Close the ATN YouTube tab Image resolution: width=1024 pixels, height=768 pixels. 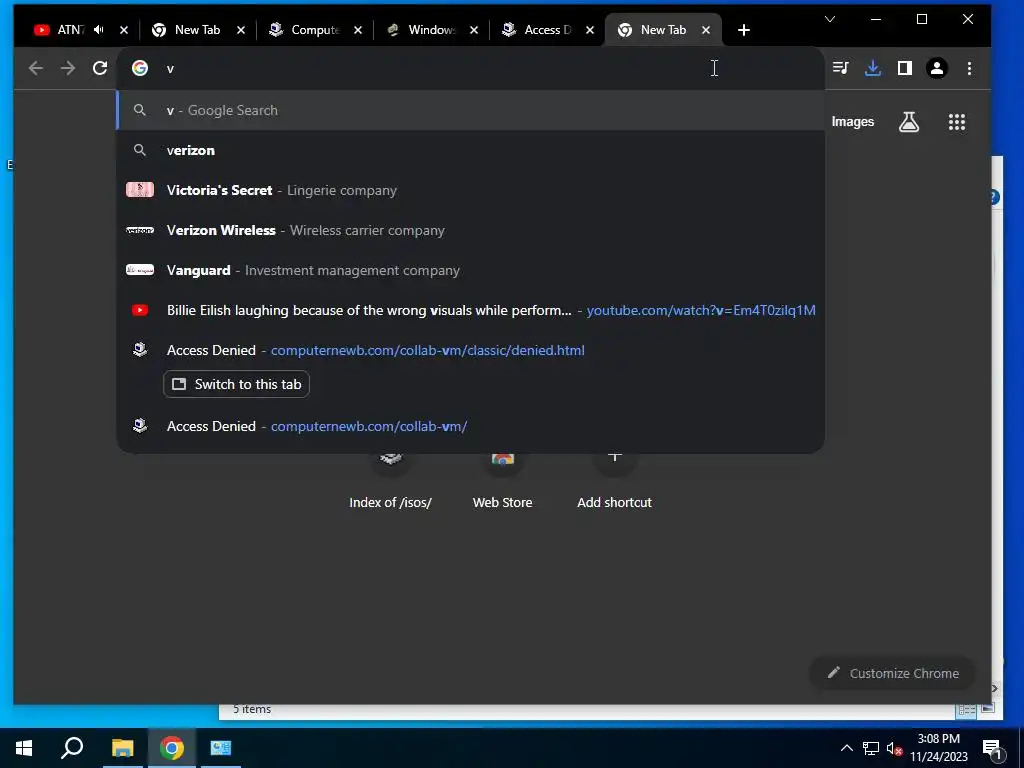click(x=124, y=30)
